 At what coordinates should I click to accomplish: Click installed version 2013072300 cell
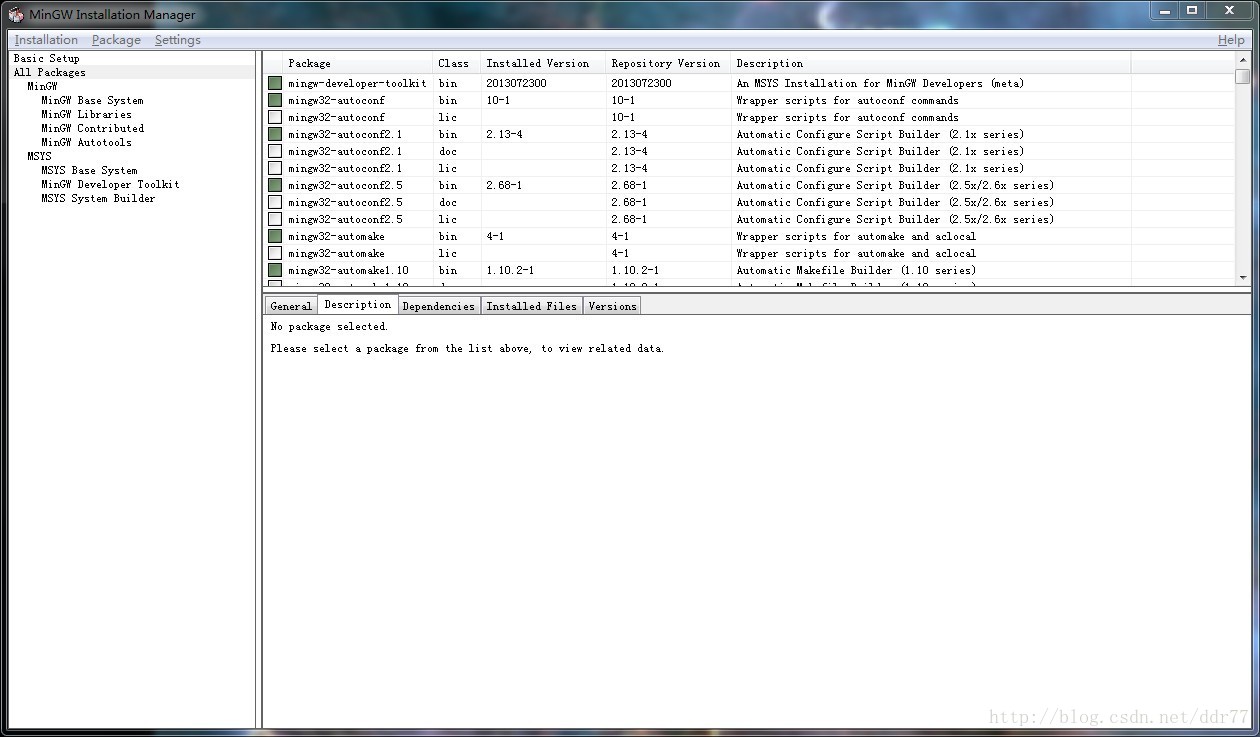516,83
